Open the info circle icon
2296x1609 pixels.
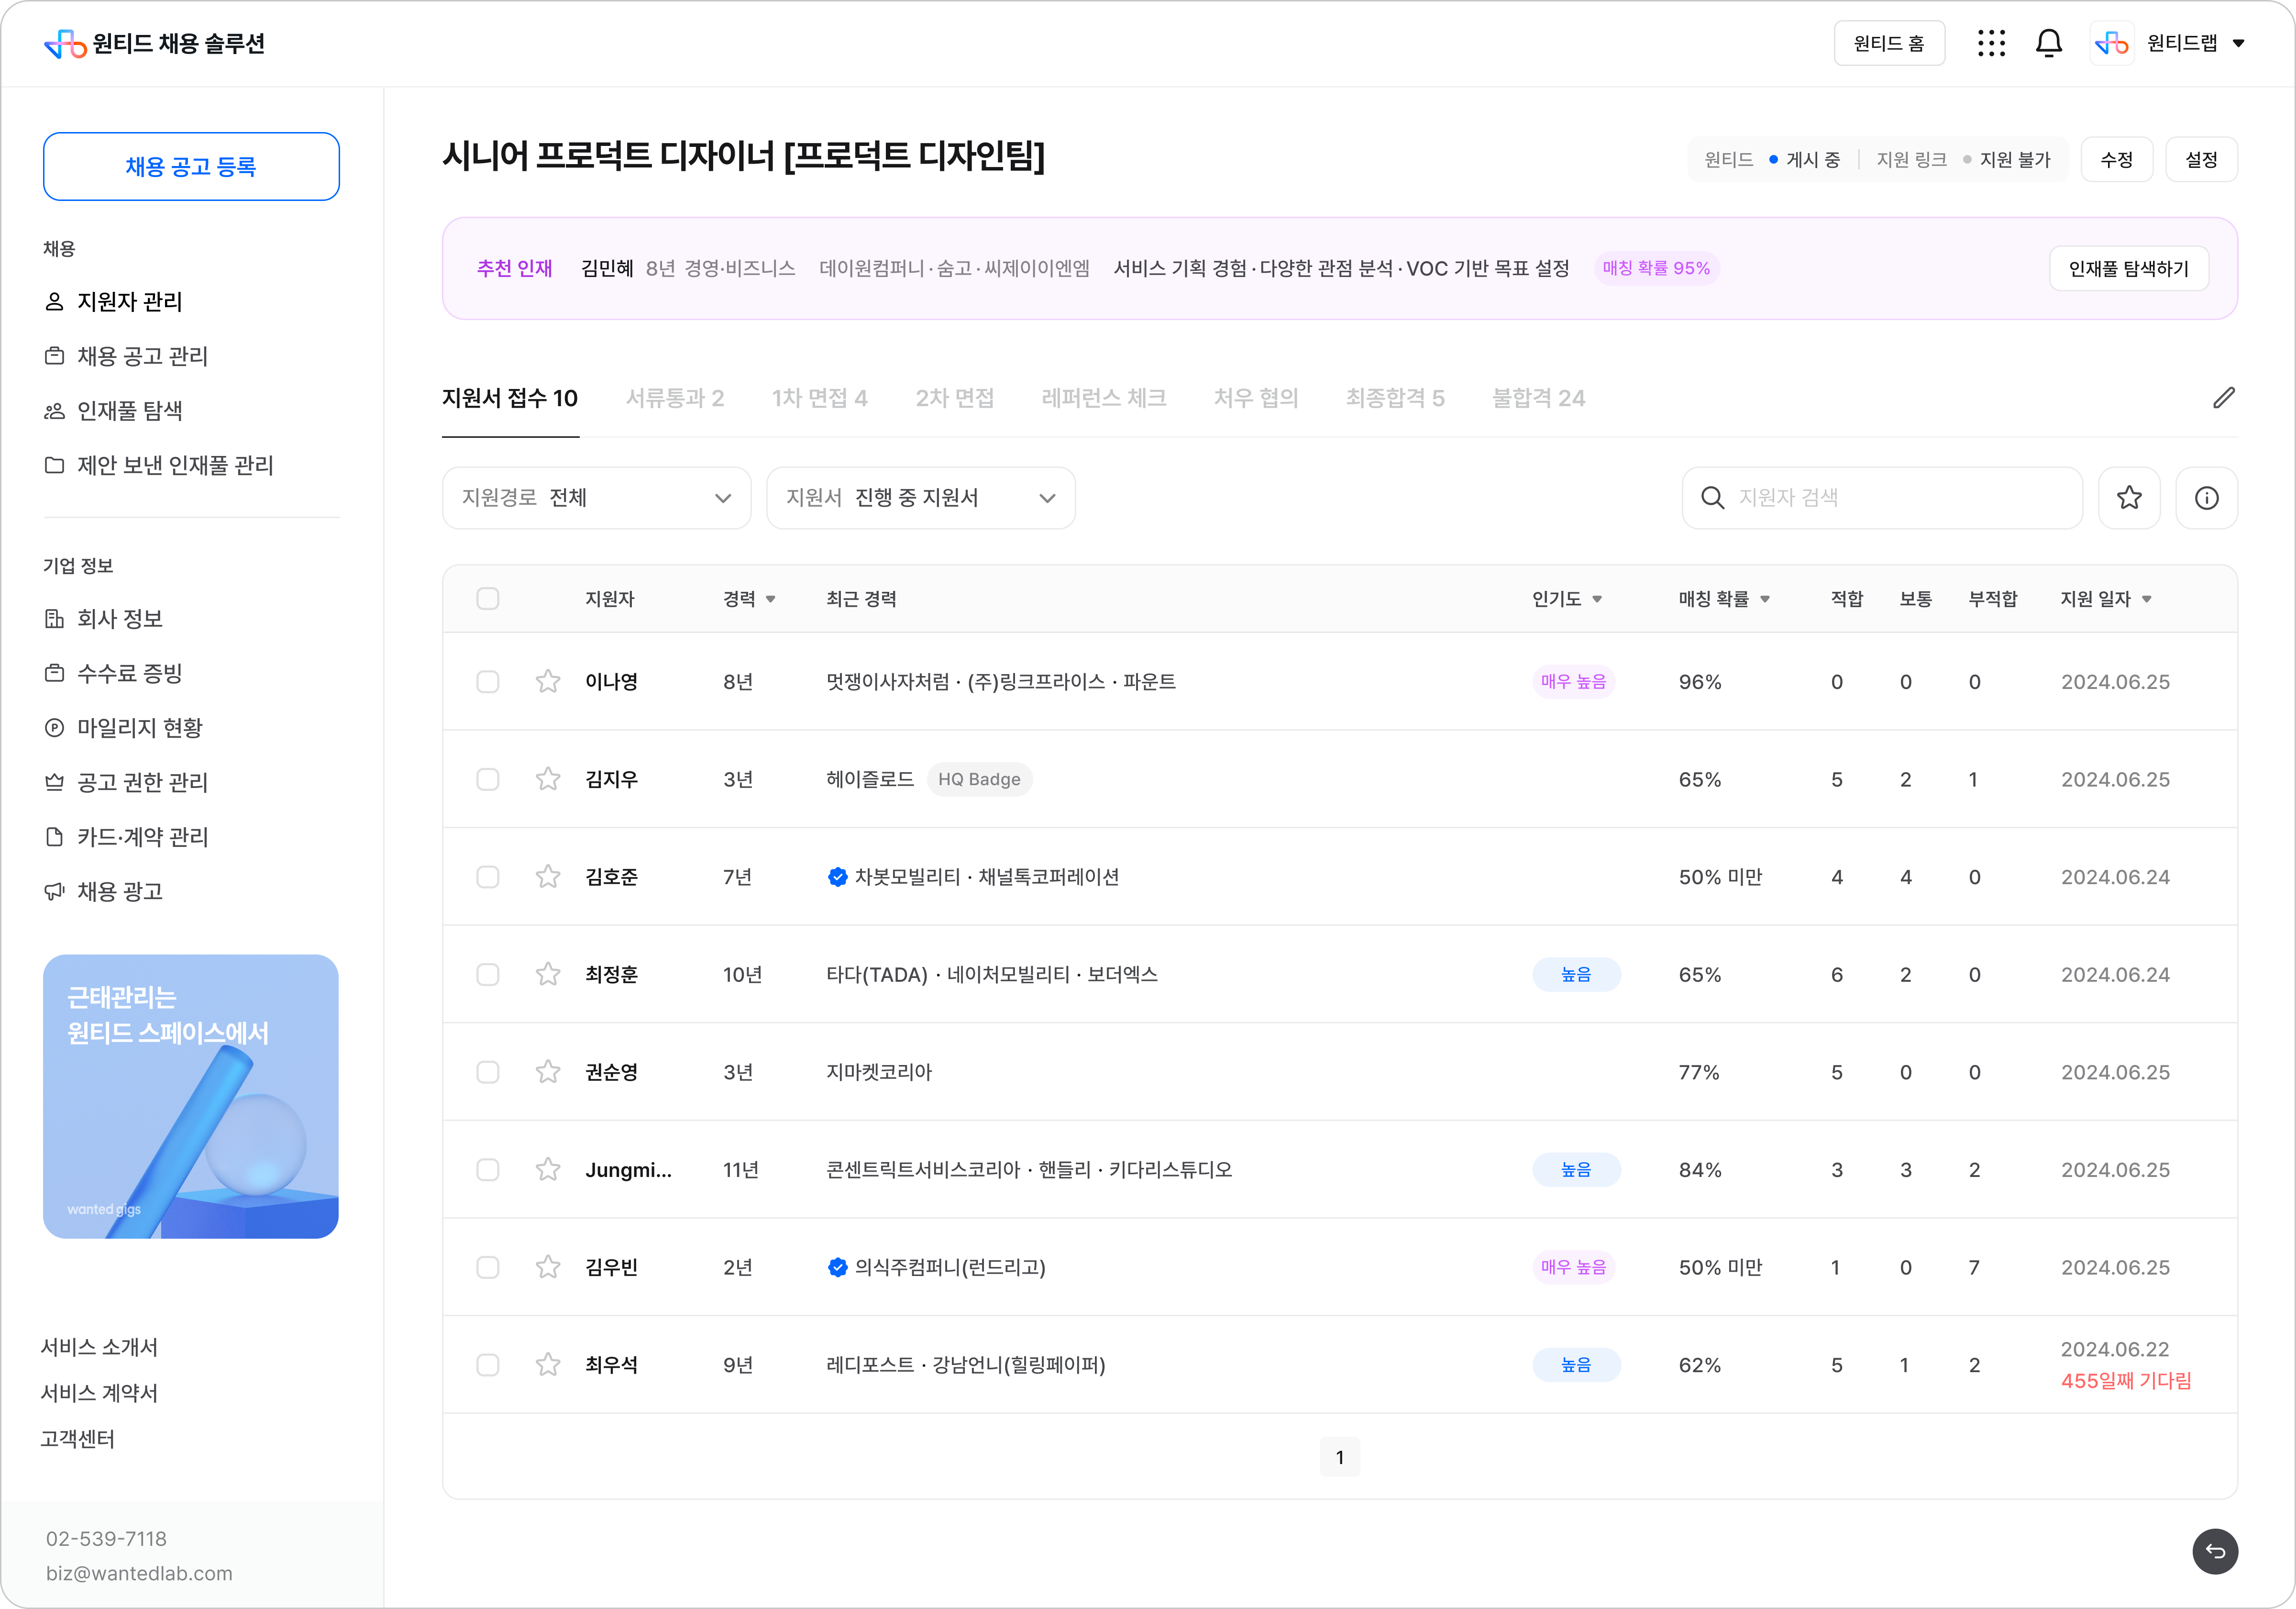point(2206,498)
